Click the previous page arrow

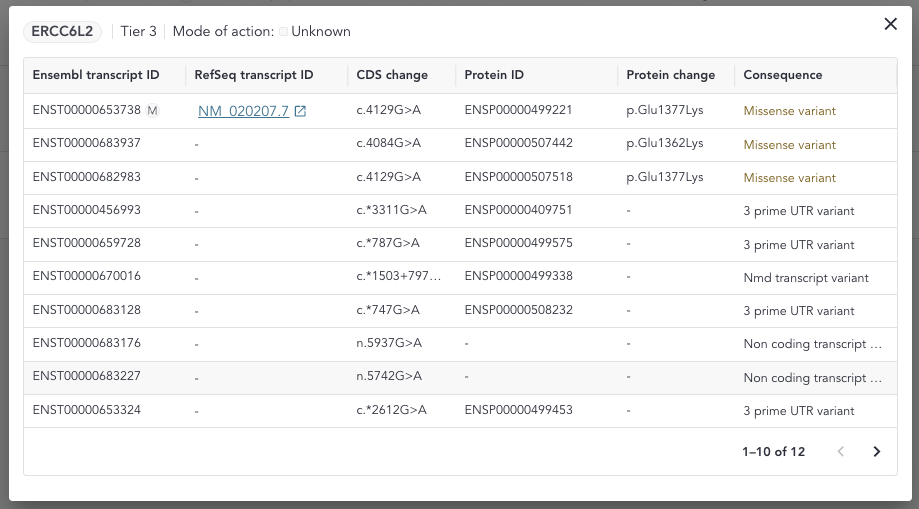[x=841, y=452]
